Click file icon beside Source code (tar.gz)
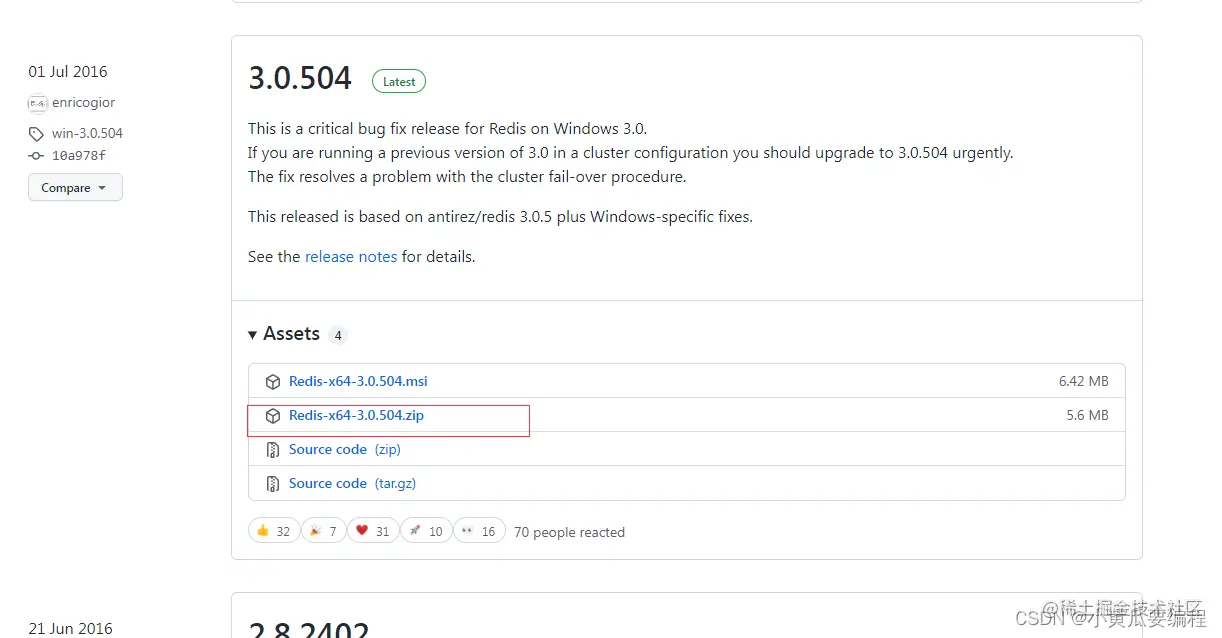This screenshot has width=1222, height=638. tap(273, 484)
